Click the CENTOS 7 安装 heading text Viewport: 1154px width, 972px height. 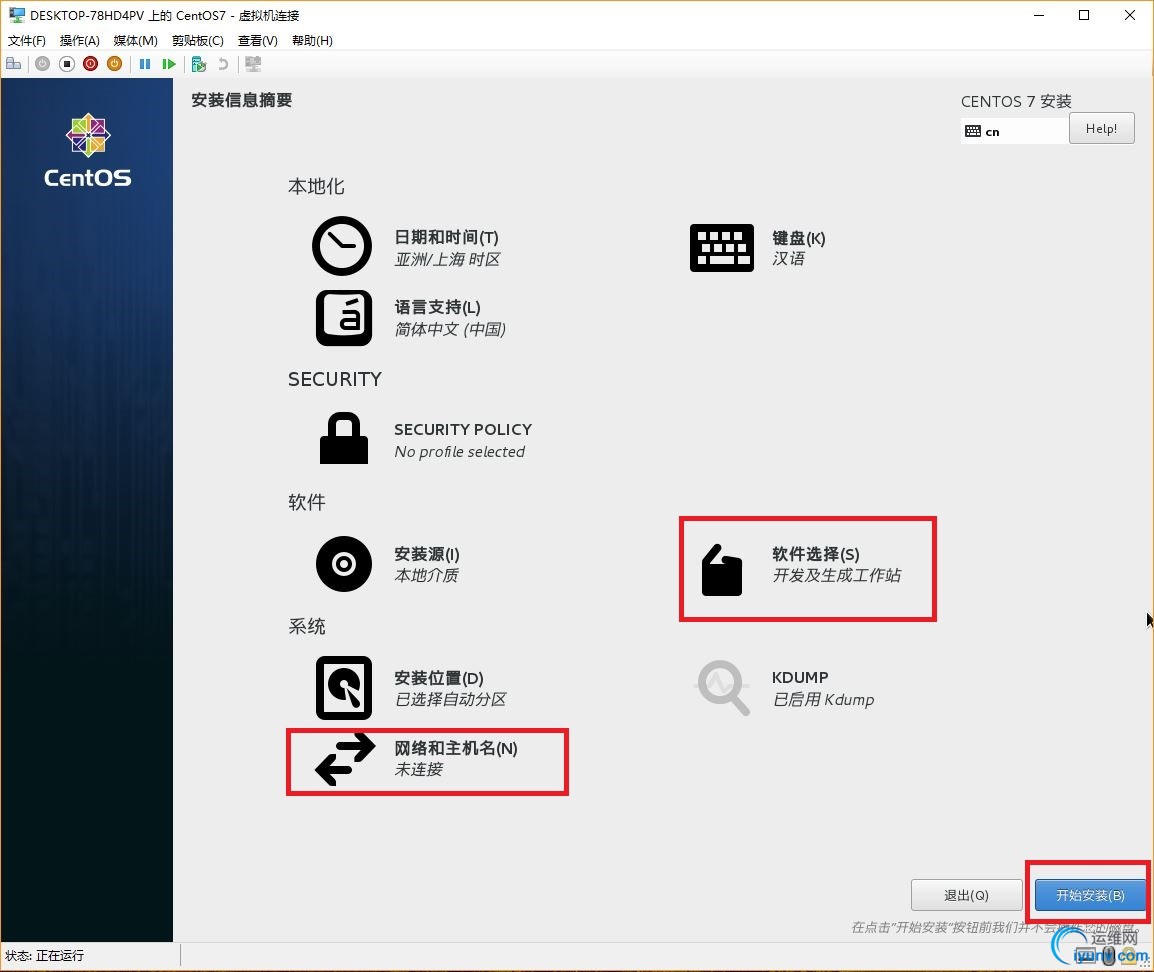[1016, 102]
